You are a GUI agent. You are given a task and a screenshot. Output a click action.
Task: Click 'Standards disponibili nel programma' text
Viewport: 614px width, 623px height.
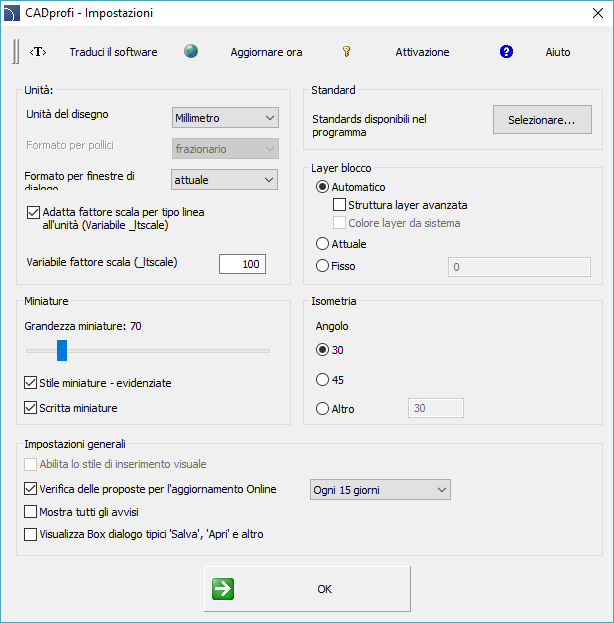click(x=369, y=126)
